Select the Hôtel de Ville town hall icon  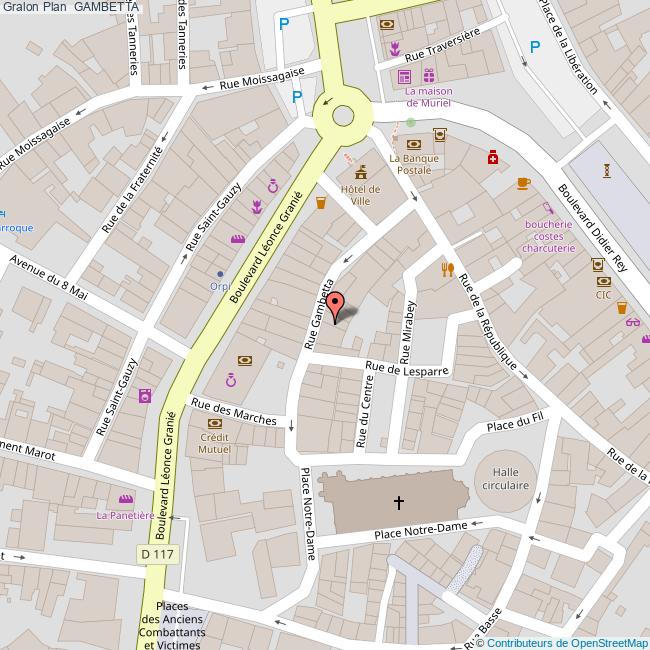pos(361,171)
